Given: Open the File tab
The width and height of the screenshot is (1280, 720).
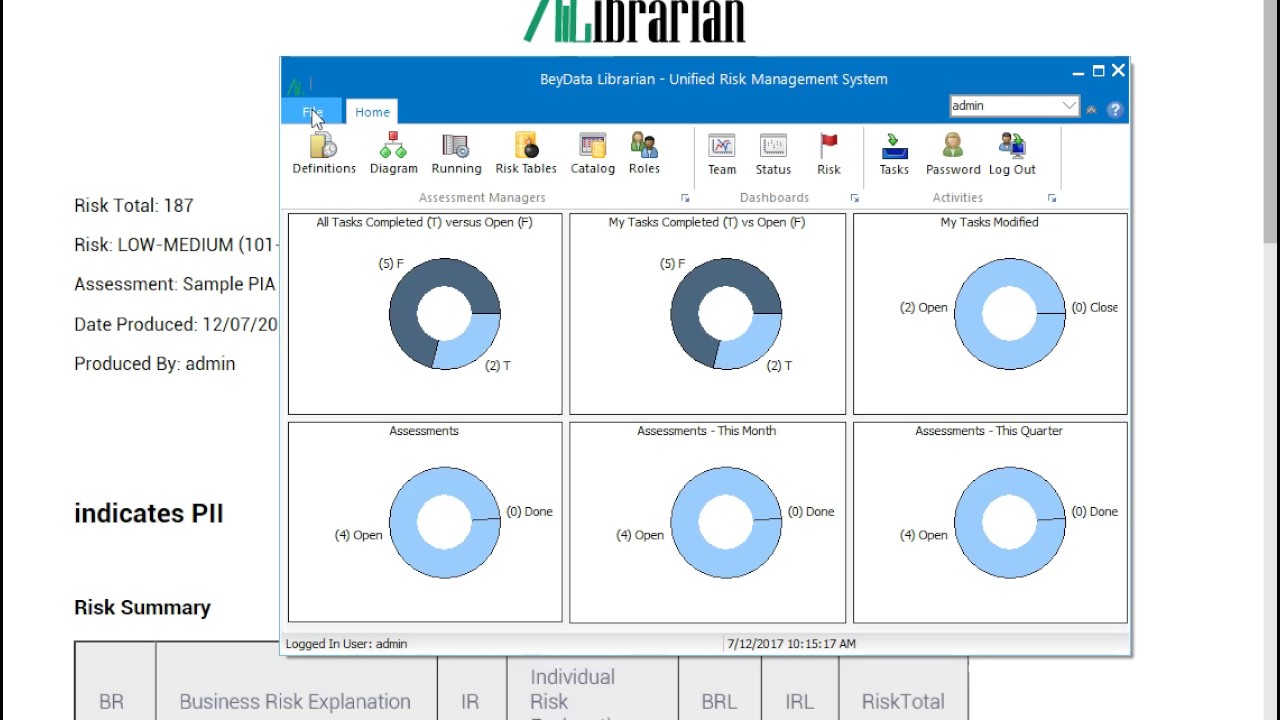Looking at the screenshot, I should 312,112.
